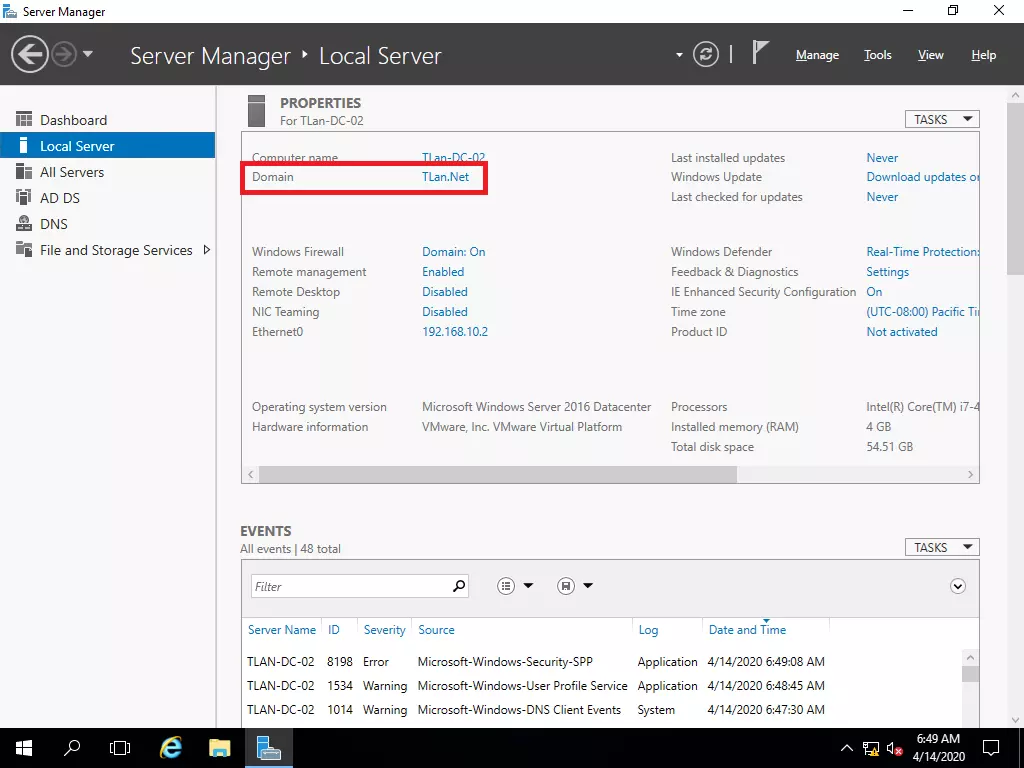The width and height of the screenshot is (1024, 768).
Task: Click the Ethernet0 192.168.10.2 link
Action: pos(455,332)
